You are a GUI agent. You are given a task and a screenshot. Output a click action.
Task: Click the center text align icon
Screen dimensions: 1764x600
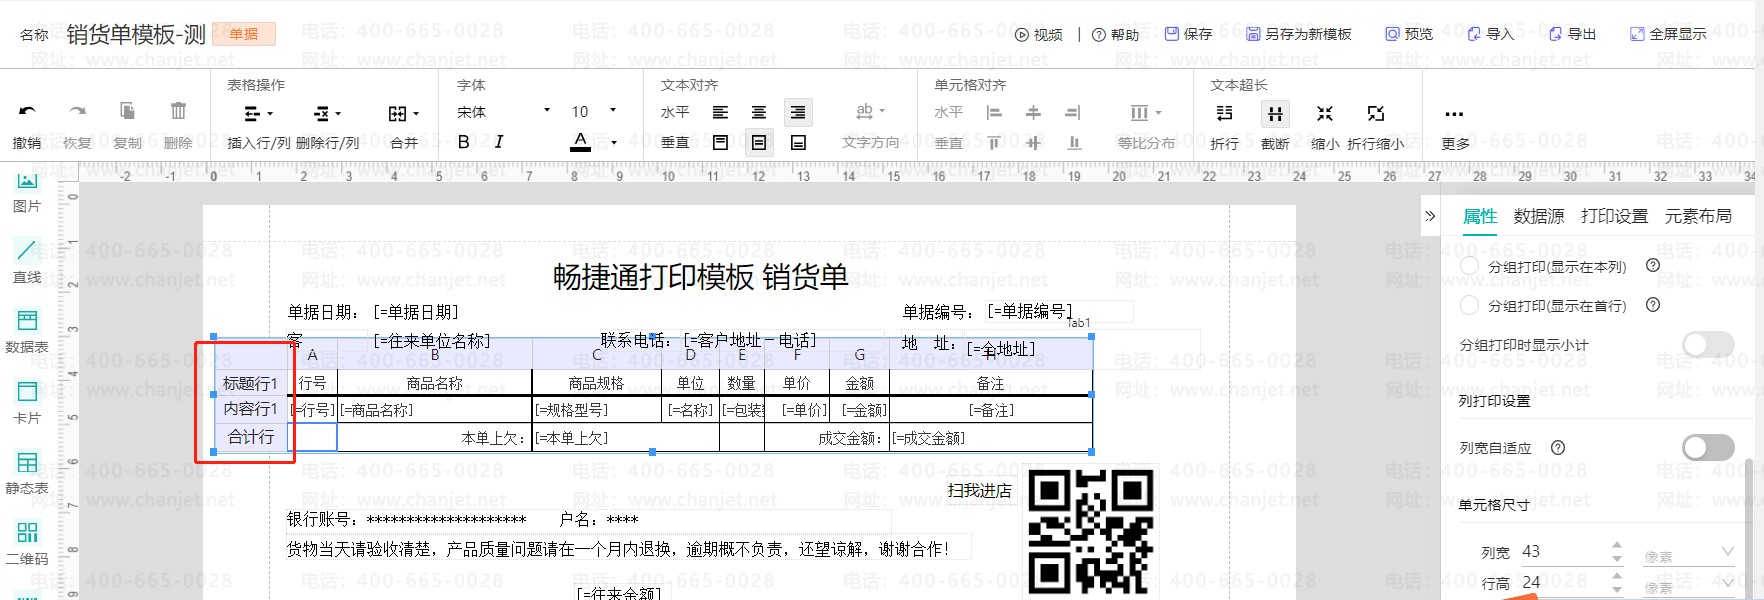tap(759, 113)
